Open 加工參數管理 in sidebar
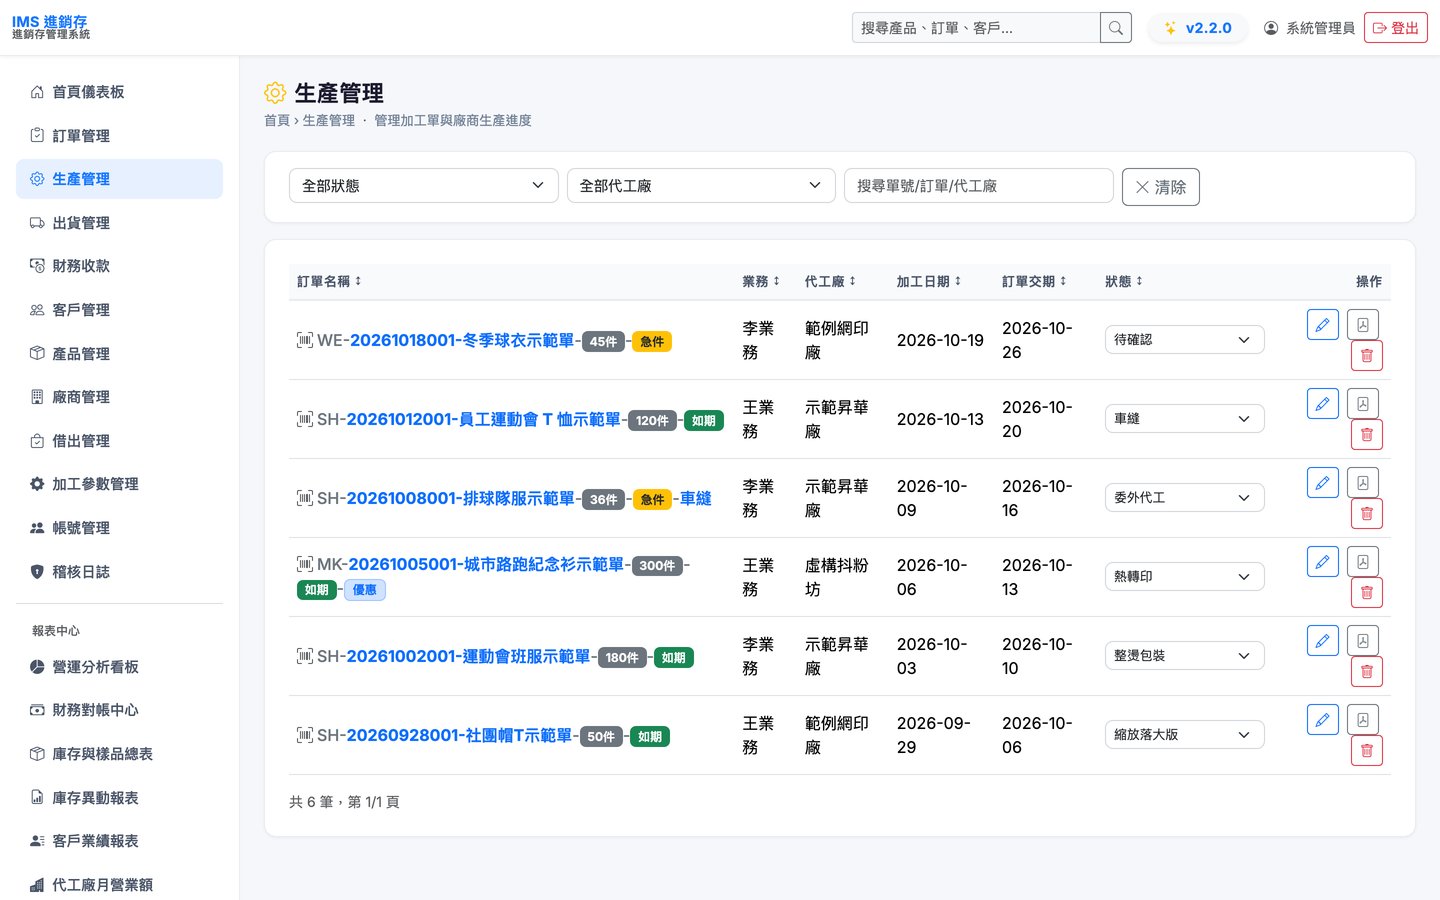Image resolution: width=1440 pixels, height=900 pixels. pos(119,484)
